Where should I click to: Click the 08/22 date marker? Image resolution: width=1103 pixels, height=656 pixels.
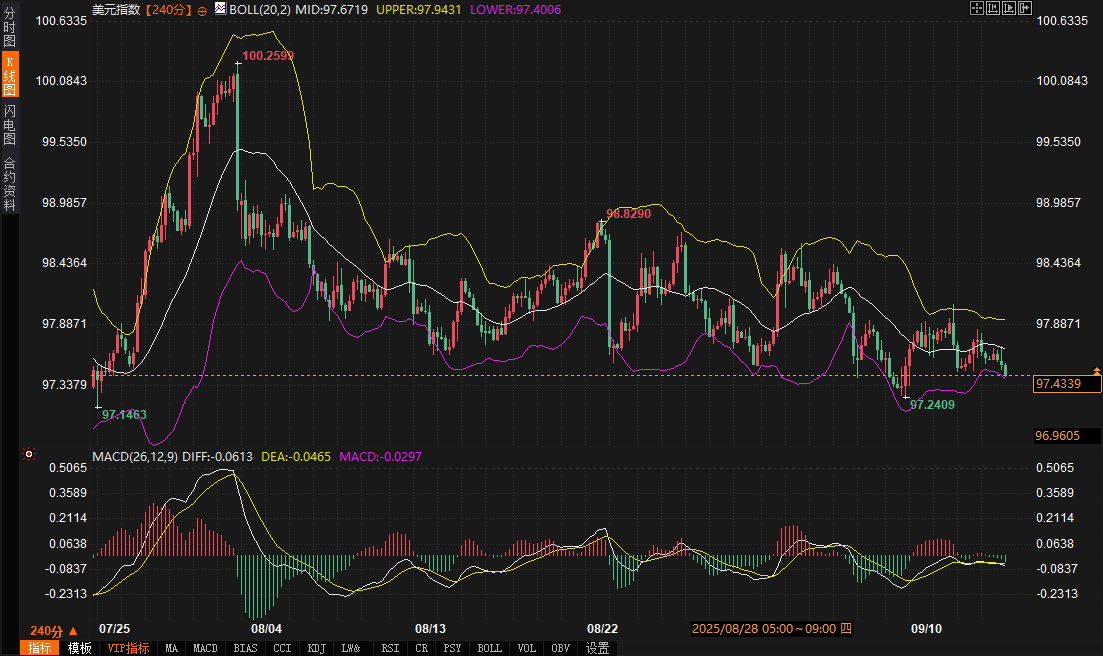point(602,629)
